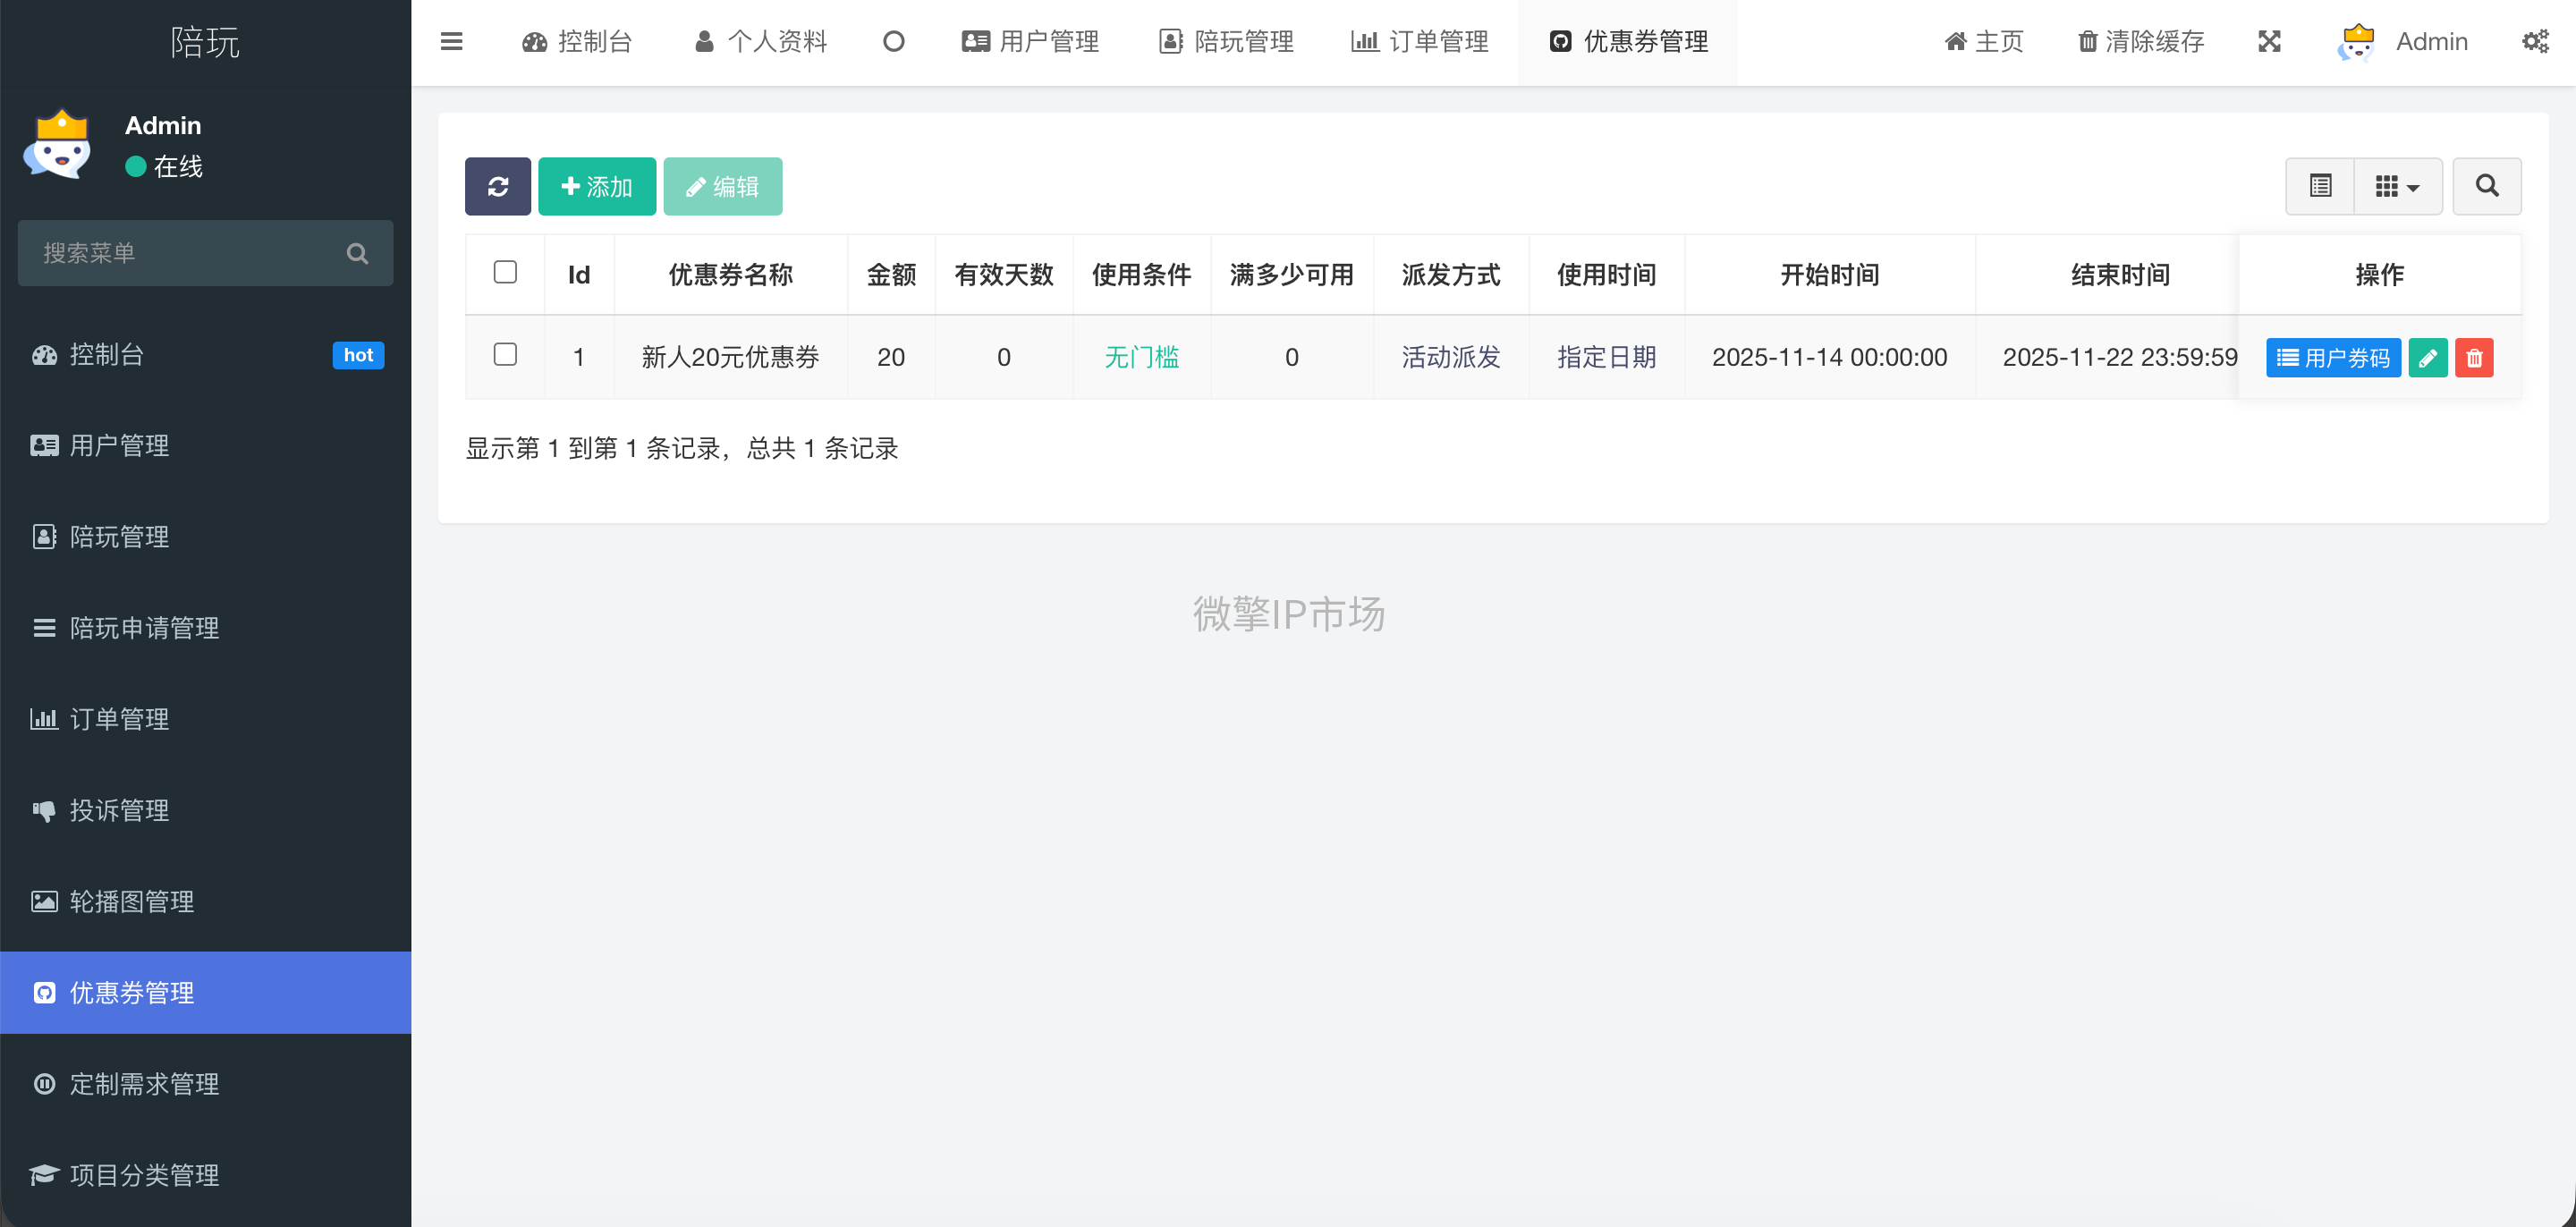Open the 无门槛 link in the coupon row
This screenshot has width=2576, height=1227.
click(x=1142, y=357)
